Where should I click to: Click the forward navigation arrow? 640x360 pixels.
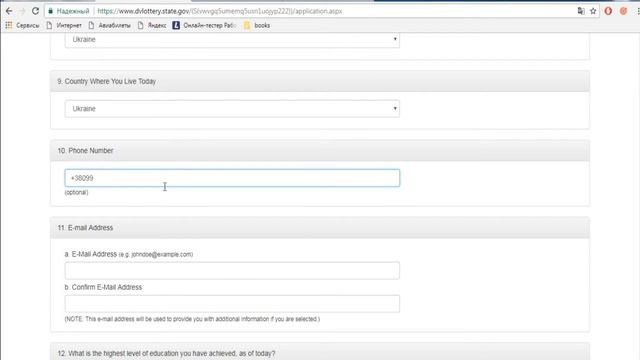coord(22,11)
